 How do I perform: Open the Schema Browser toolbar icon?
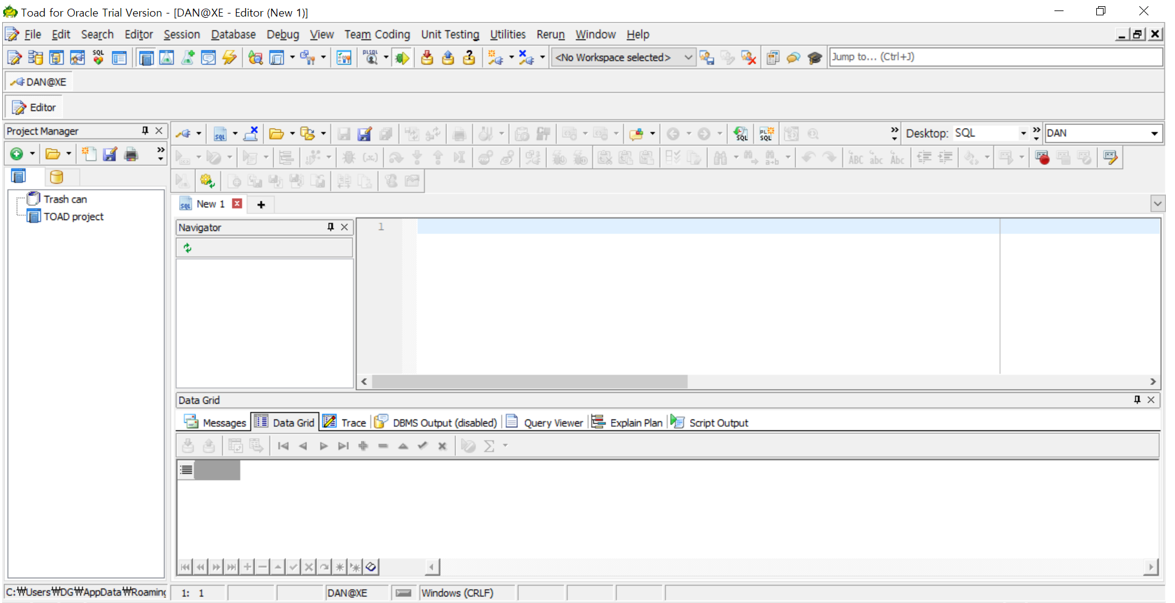coord(35,58)
